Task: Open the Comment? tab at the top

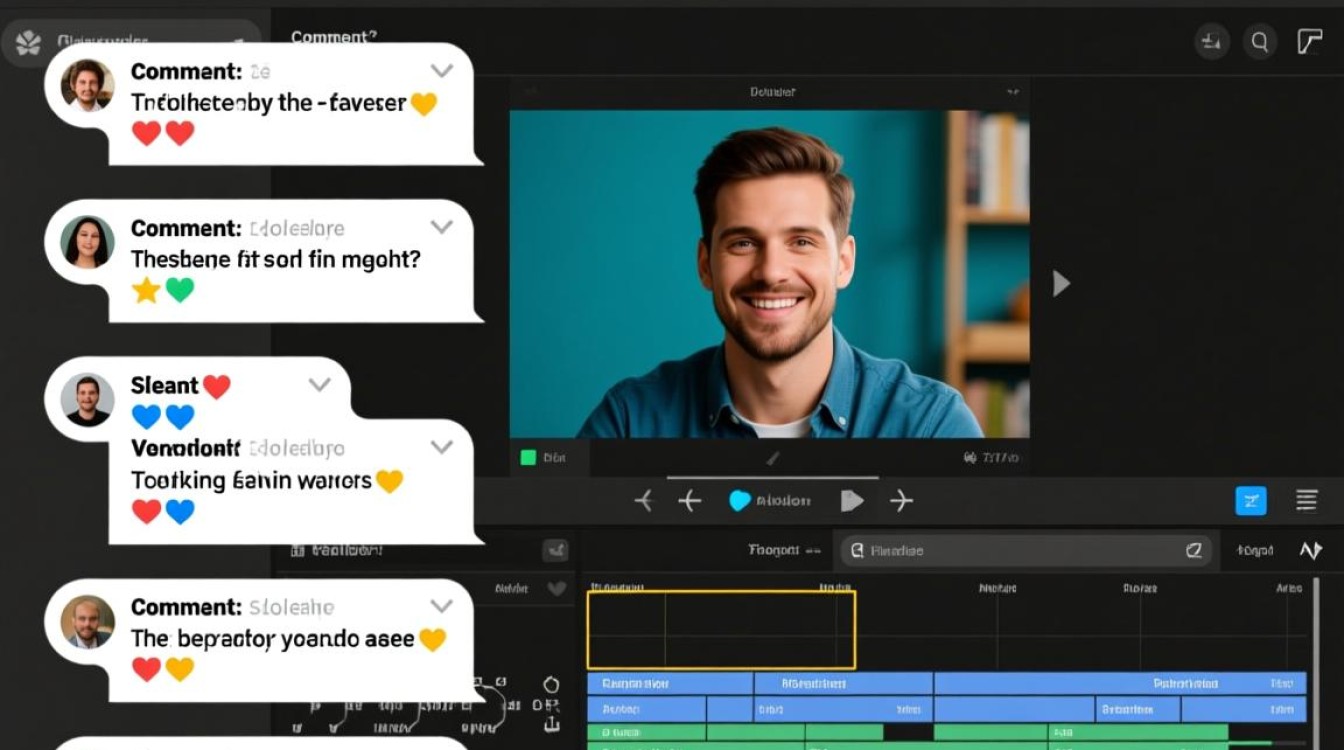Action: 334,37
